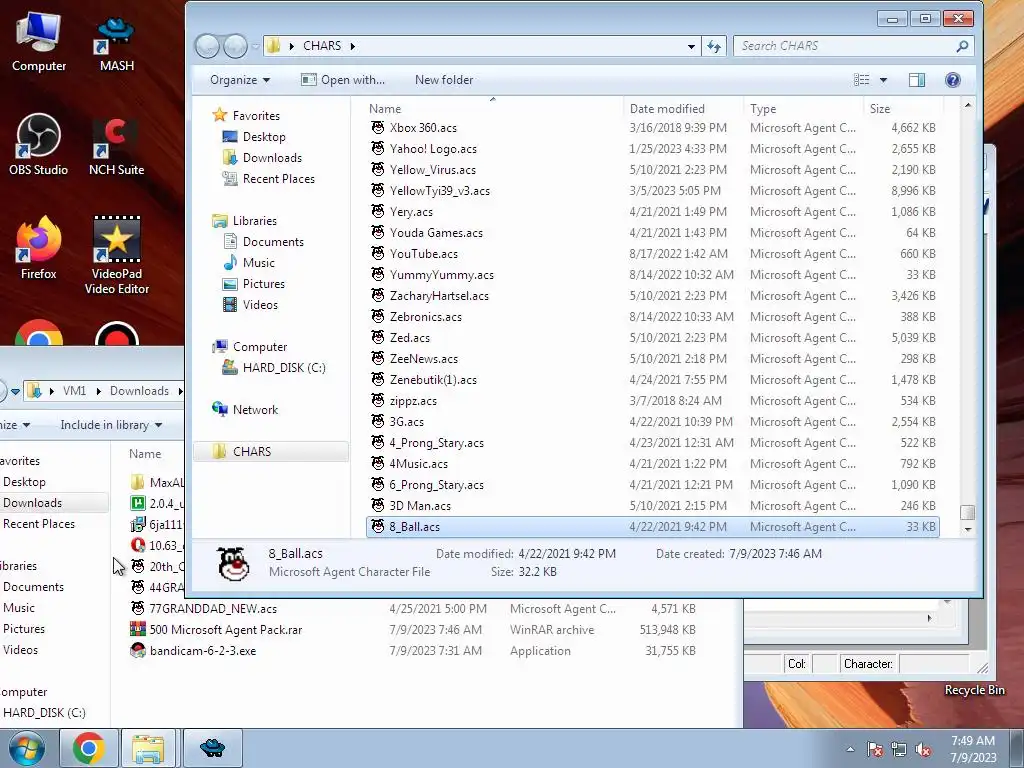
Task: Click the muted volume tray icon
Action: coord(923,749)
